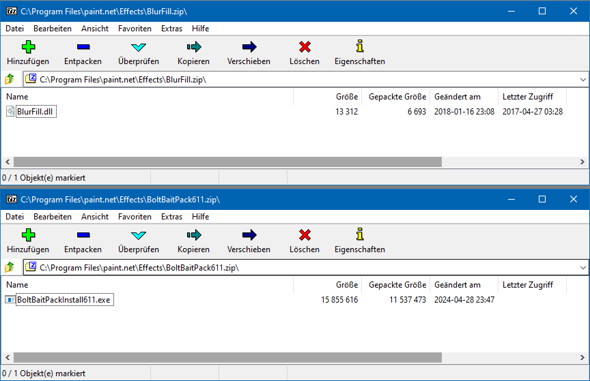Click Kopieren in the BoltBaitPack611.zip window
Viewport: 590px width, 381px height.
coord(193,241)
